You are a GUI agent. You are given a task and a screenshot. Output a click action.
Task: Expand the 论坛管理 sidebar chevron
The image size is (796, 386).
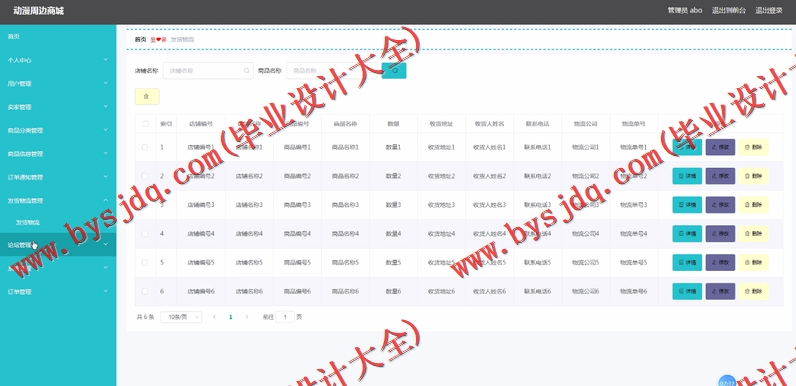[x=106, y=244]
